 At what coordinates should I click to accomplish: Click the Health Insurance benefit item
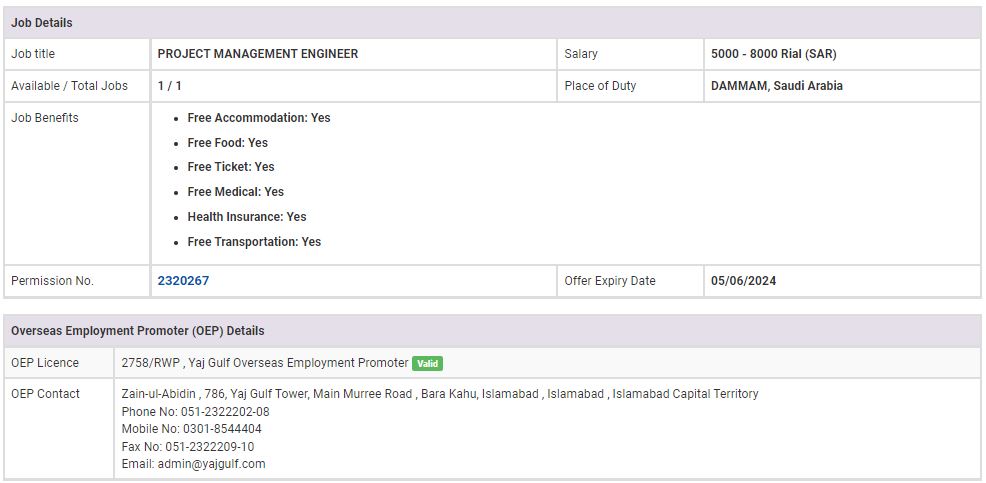[246, 217]
